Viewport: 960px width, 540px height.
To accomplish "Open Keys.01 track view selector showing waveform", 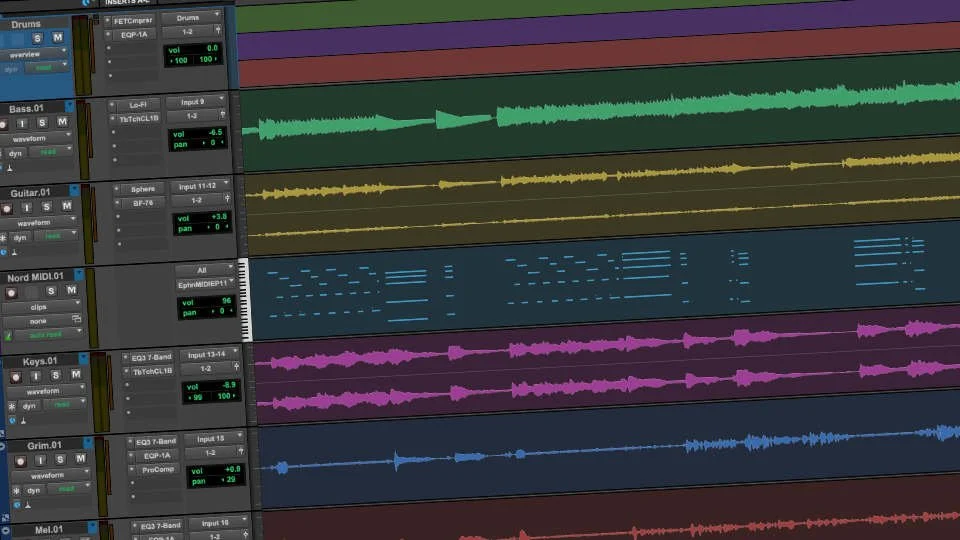I will click(49, 391).
